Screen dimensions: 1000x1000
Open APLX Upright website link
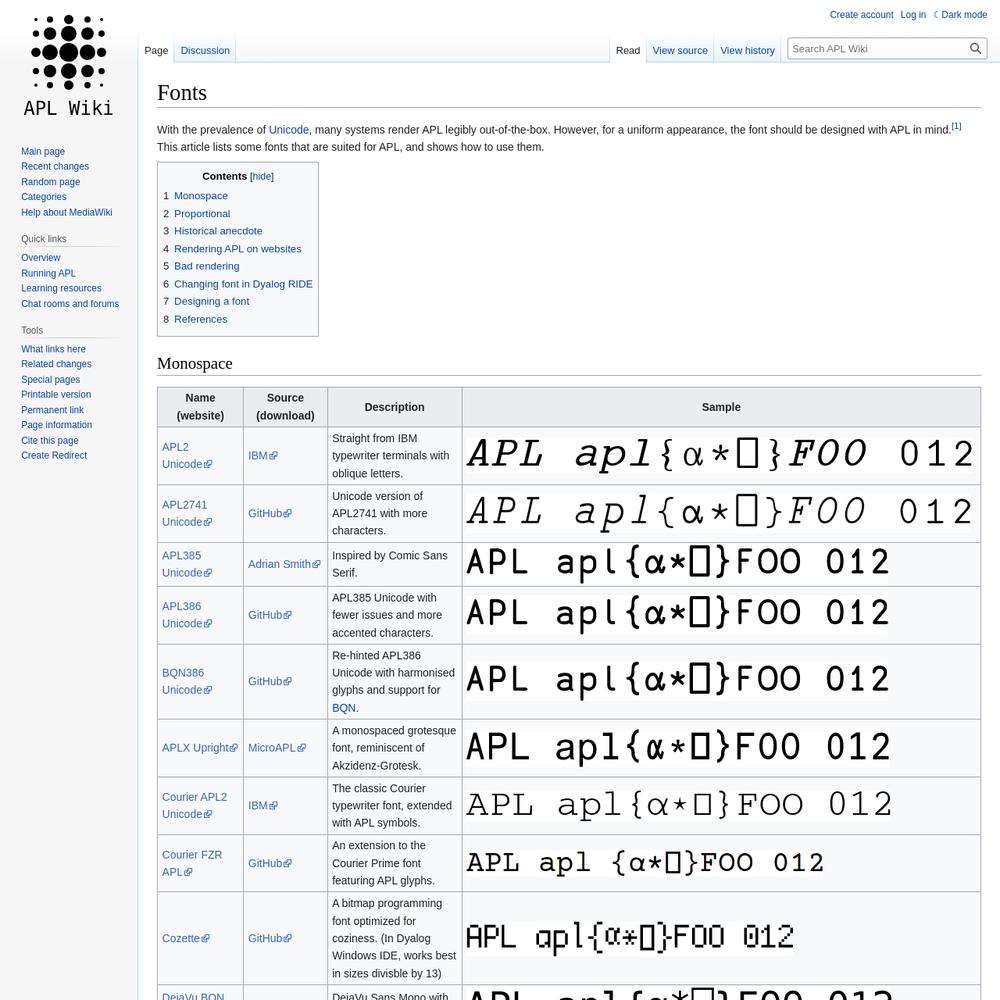(200, 747)
